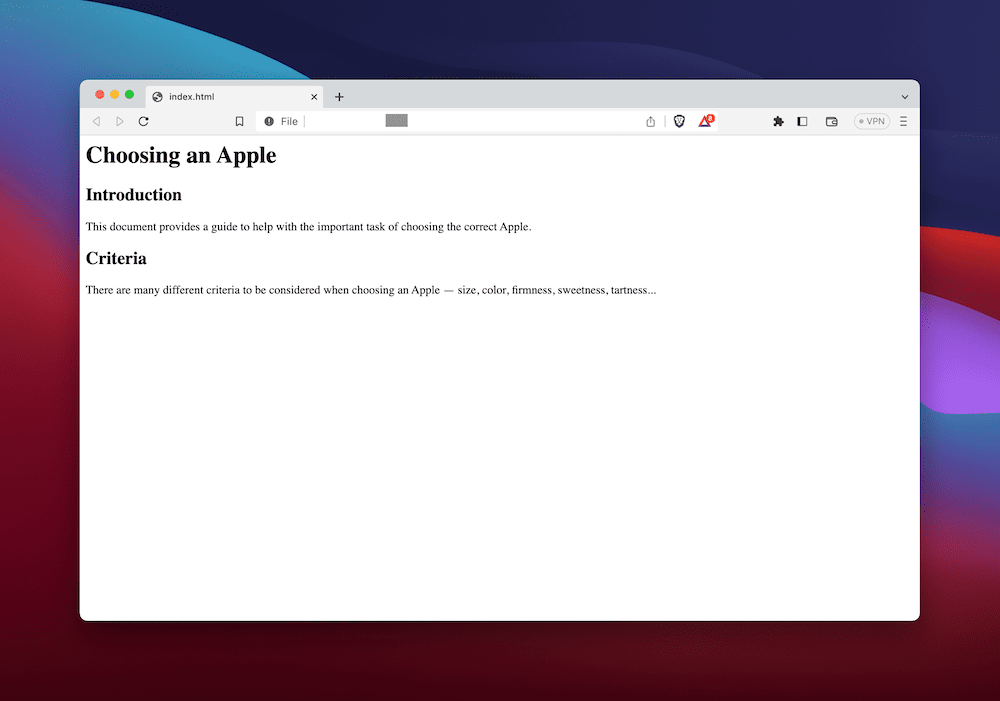Image resolution: width=1000 pixels, height=701 pixels.
Task: Click the back navigation button
Action: tap(96, 121)
